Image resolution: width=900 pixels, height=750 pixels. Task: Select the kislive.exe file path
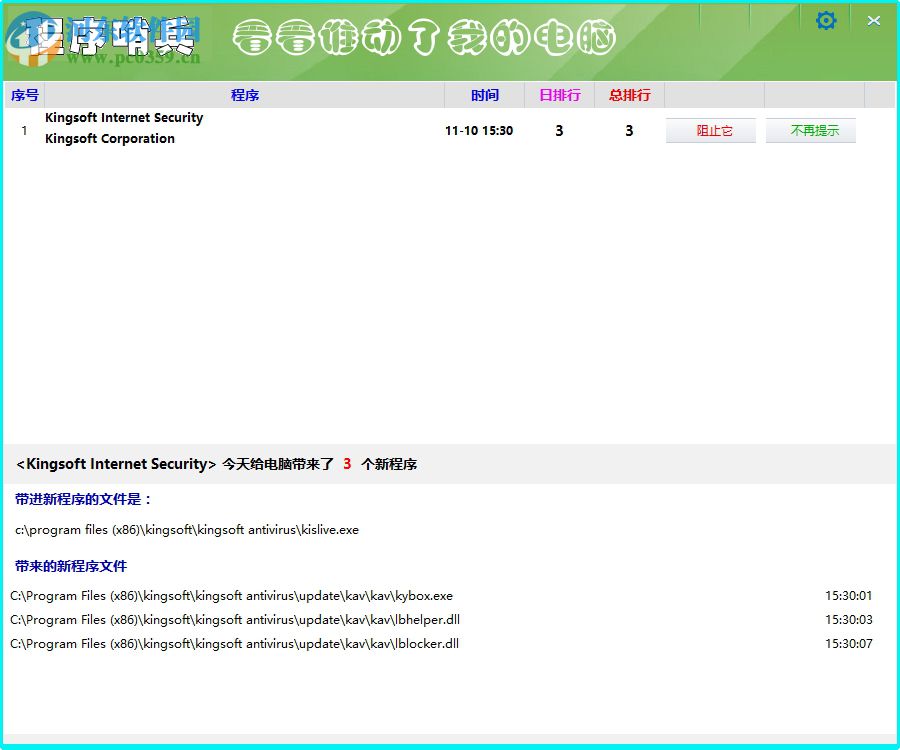(187, 530)
